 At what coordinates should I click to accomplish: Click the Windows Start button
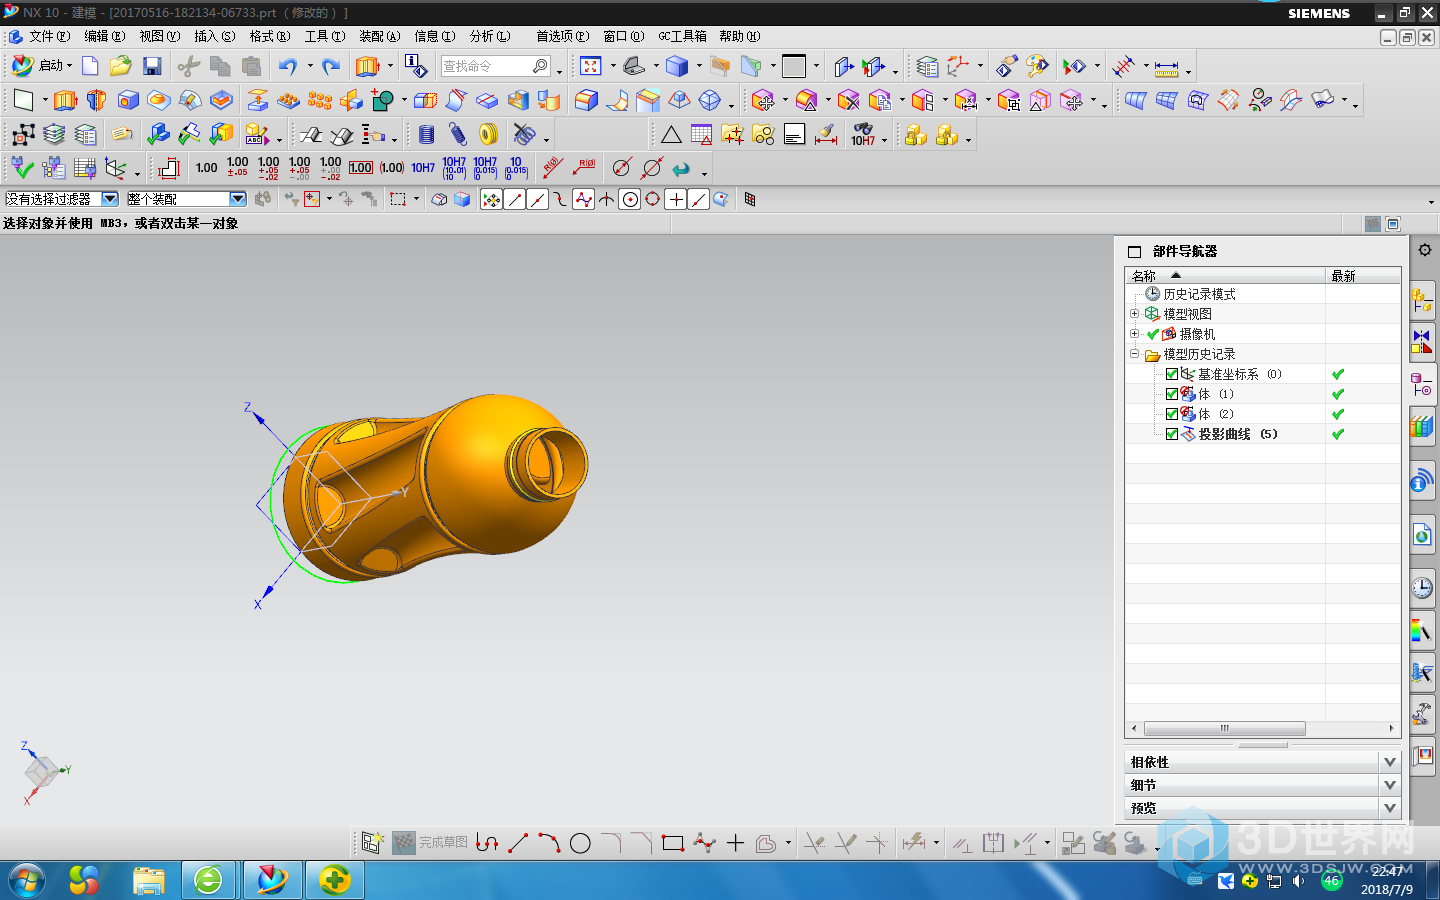26,880
